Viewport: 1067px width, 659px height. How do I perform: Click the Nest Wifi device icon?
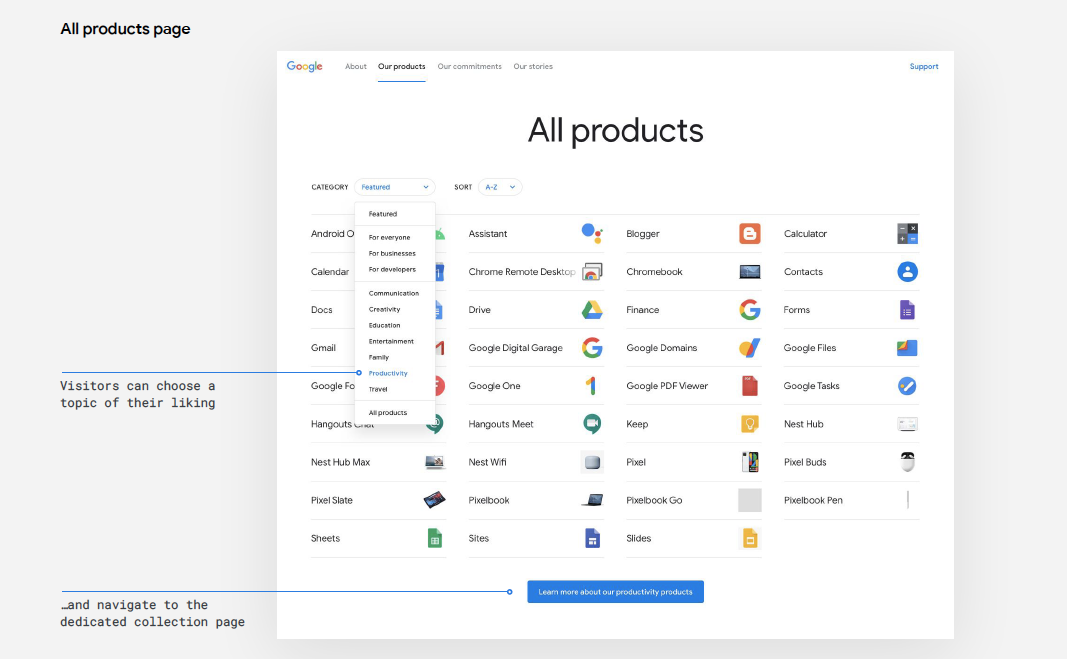click(x=592, y=462)
